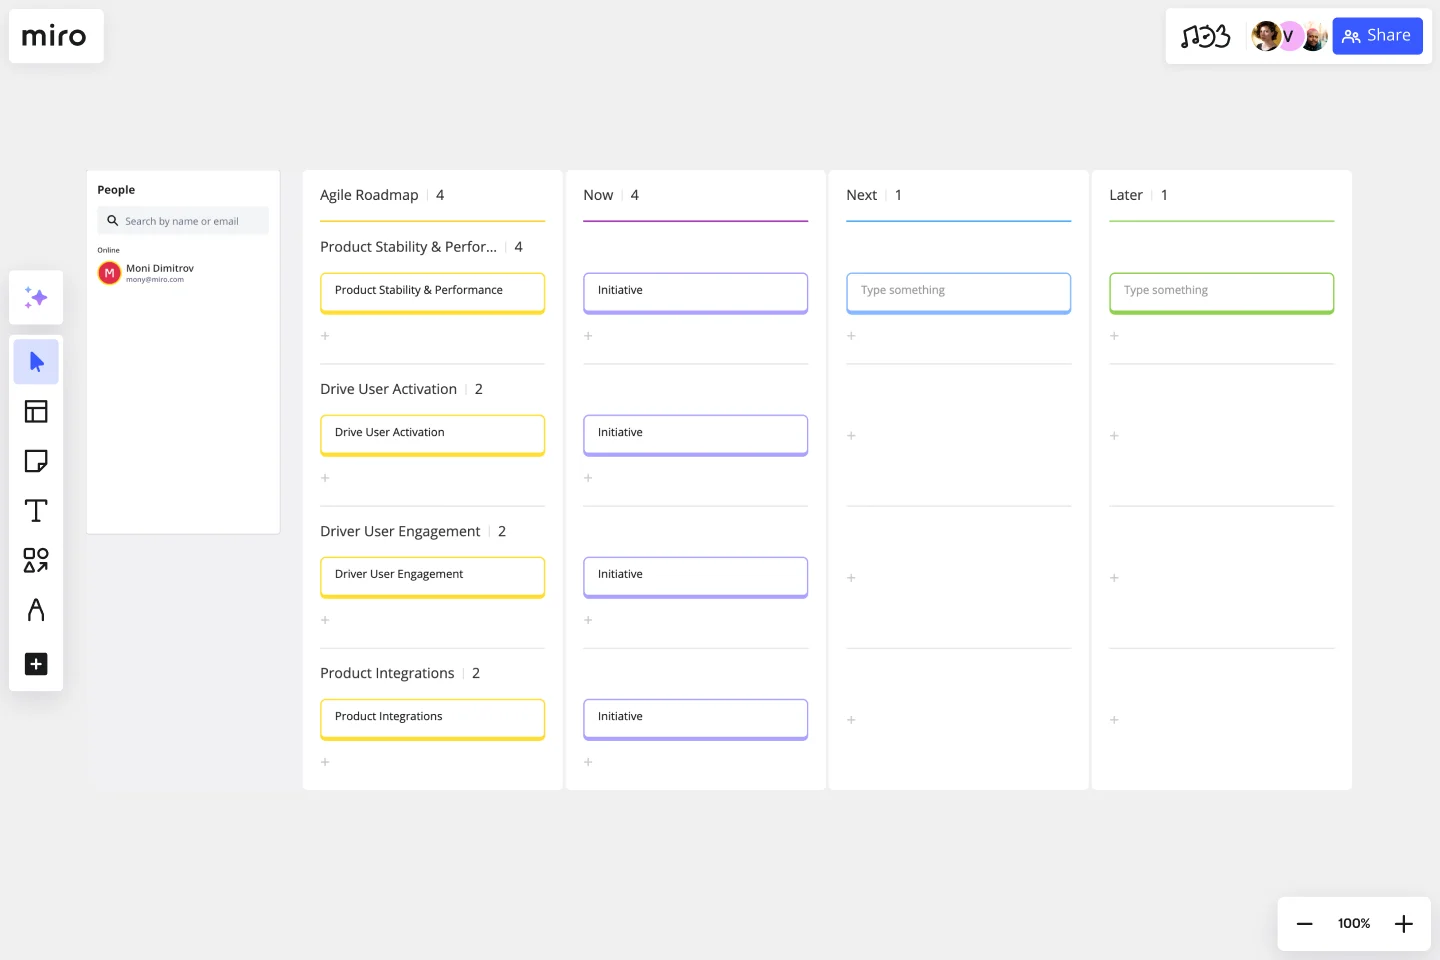Add card below Product Integrations card

325,762
